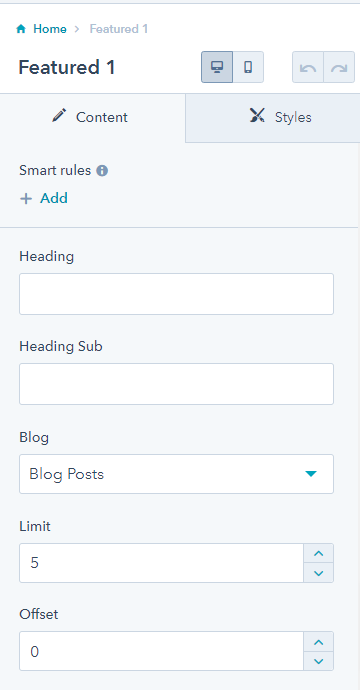360x690 pixels.
Task: Click the Home house icon in breadcrumb
Action: pyautogui.click(x=21, y=29)
